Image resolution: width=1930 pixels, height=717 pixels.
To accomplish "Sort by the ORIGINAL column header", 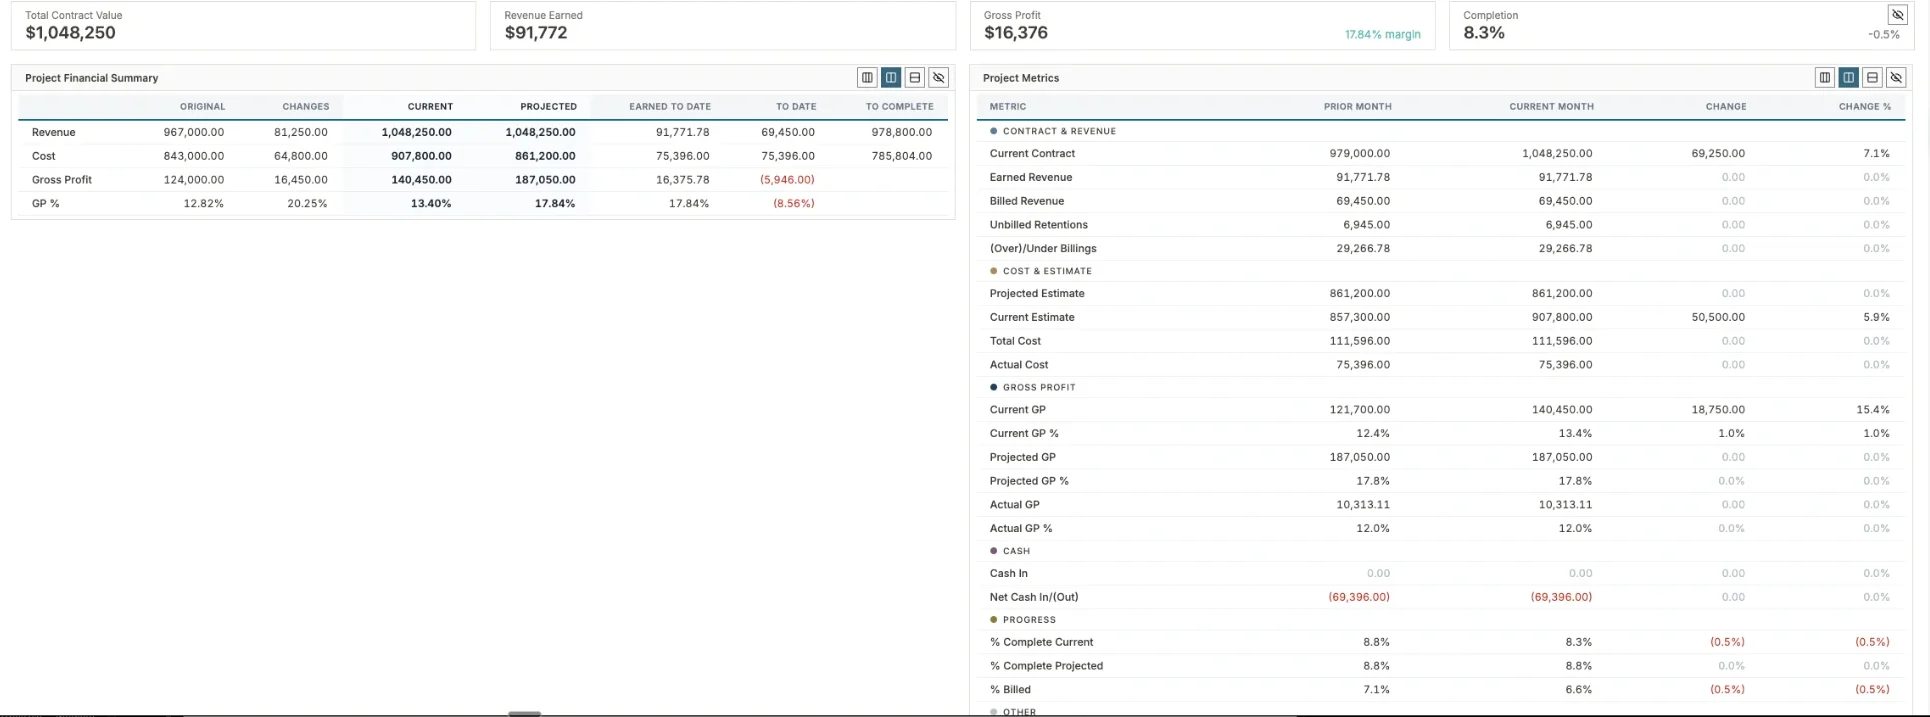I will click(202, 106).
